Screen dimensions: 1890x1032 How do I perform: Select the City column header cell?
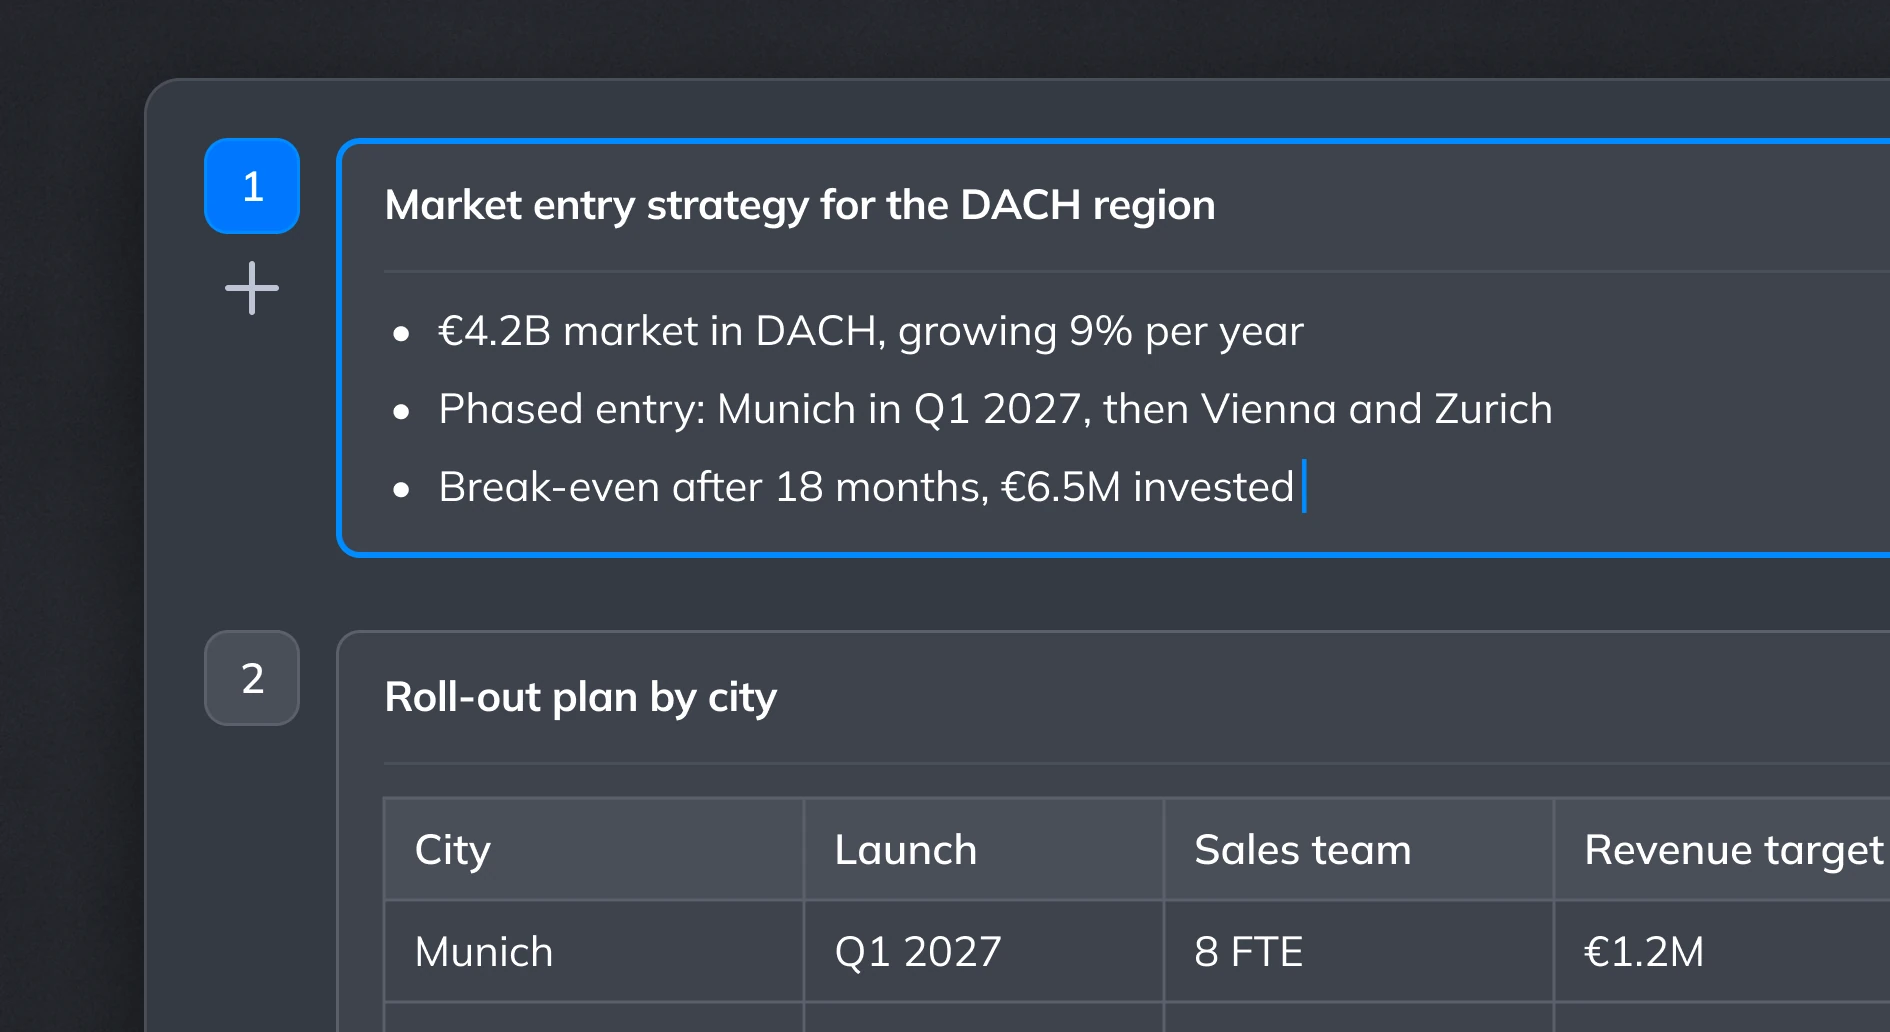pos(594,850)
